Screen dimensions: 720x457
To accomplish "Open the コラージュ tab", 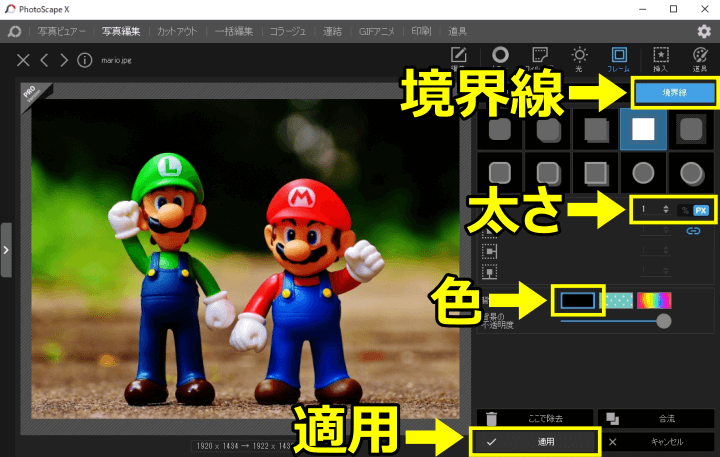I will (x=287, y=31).
